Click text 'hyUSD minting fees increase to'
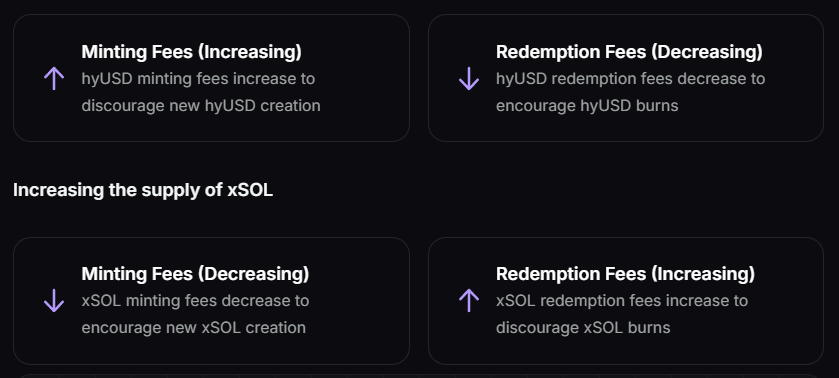The image size is (839, 378). 199,79
